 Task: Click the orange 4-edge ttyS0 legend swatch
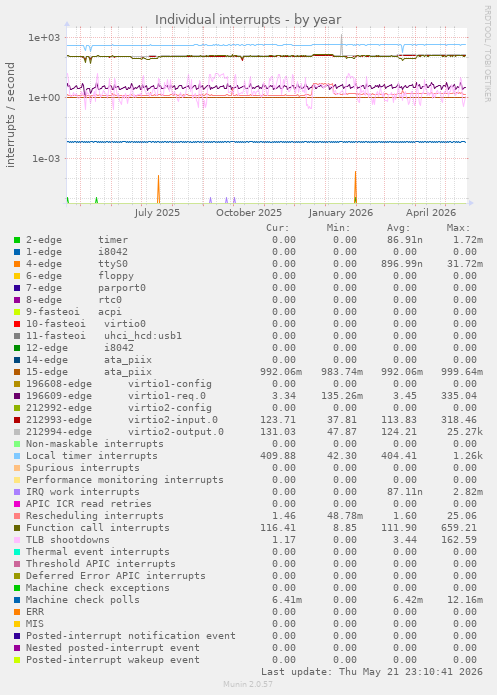click(17, 264)
